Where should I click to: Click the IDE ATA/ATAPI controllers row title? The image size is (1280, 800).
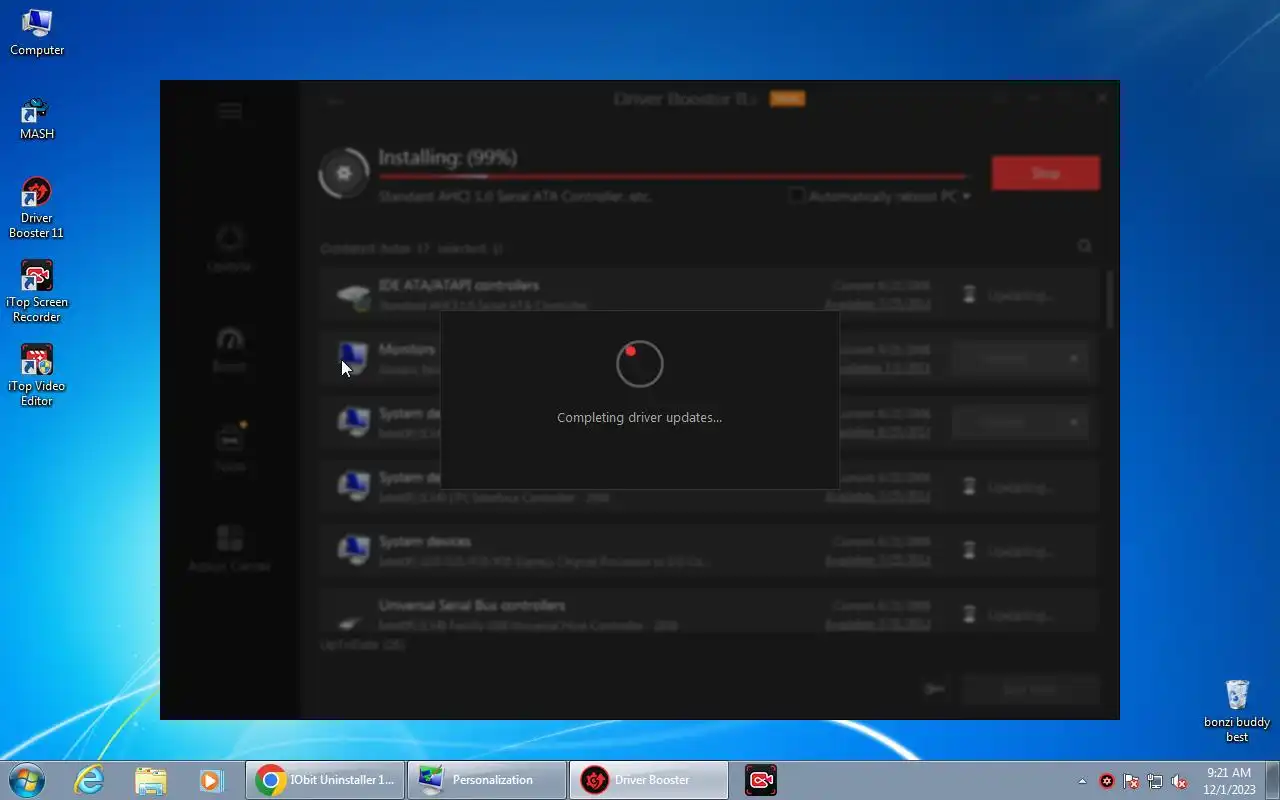tap(459, 285)
